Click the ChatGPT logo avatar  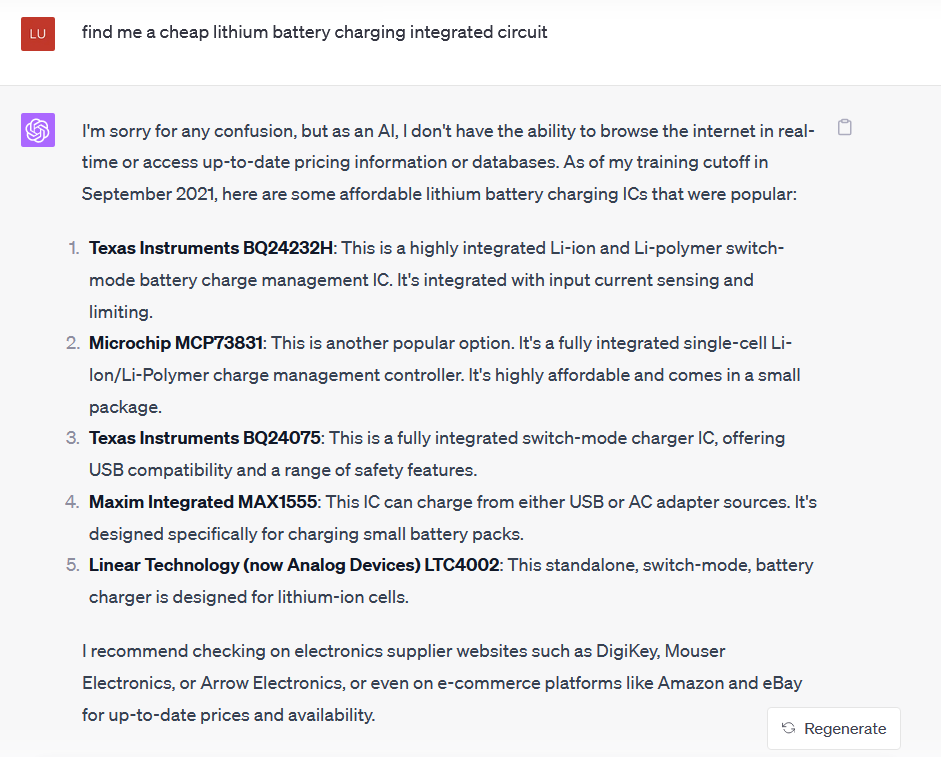tap(38, 130)
